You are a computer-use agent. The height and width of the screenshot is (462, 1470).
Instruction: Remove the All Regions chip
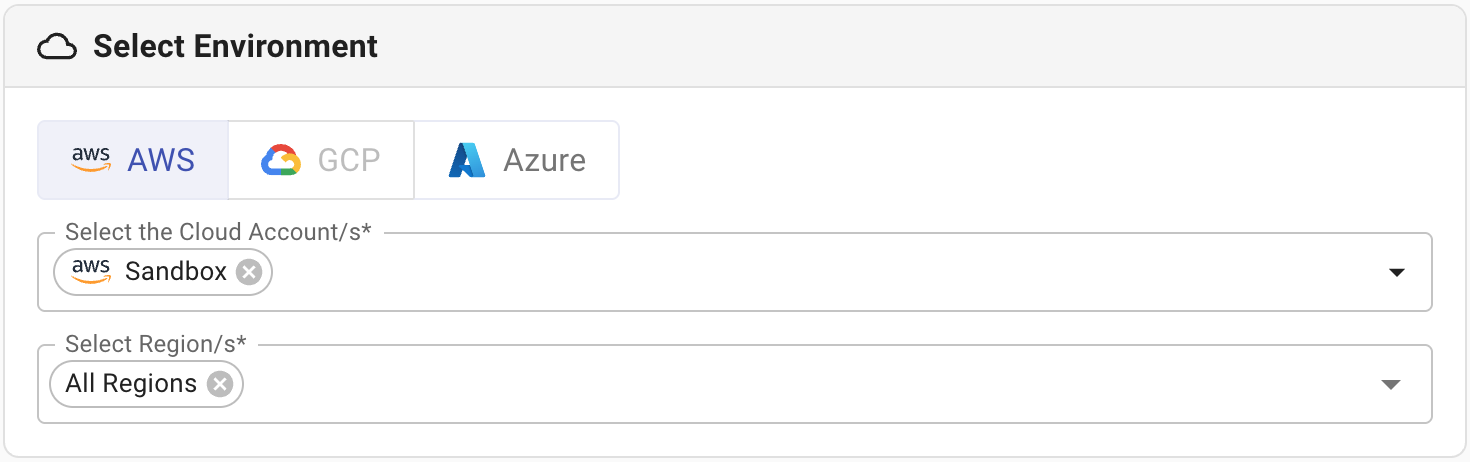click(x=220, y=384)
